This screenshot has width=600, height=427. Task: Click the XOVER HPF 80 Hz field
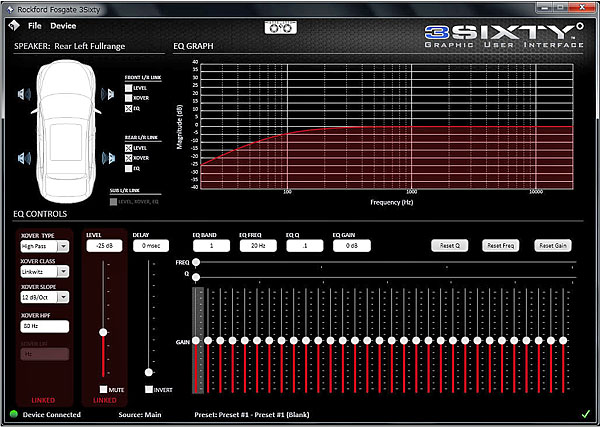pos(45,326)
